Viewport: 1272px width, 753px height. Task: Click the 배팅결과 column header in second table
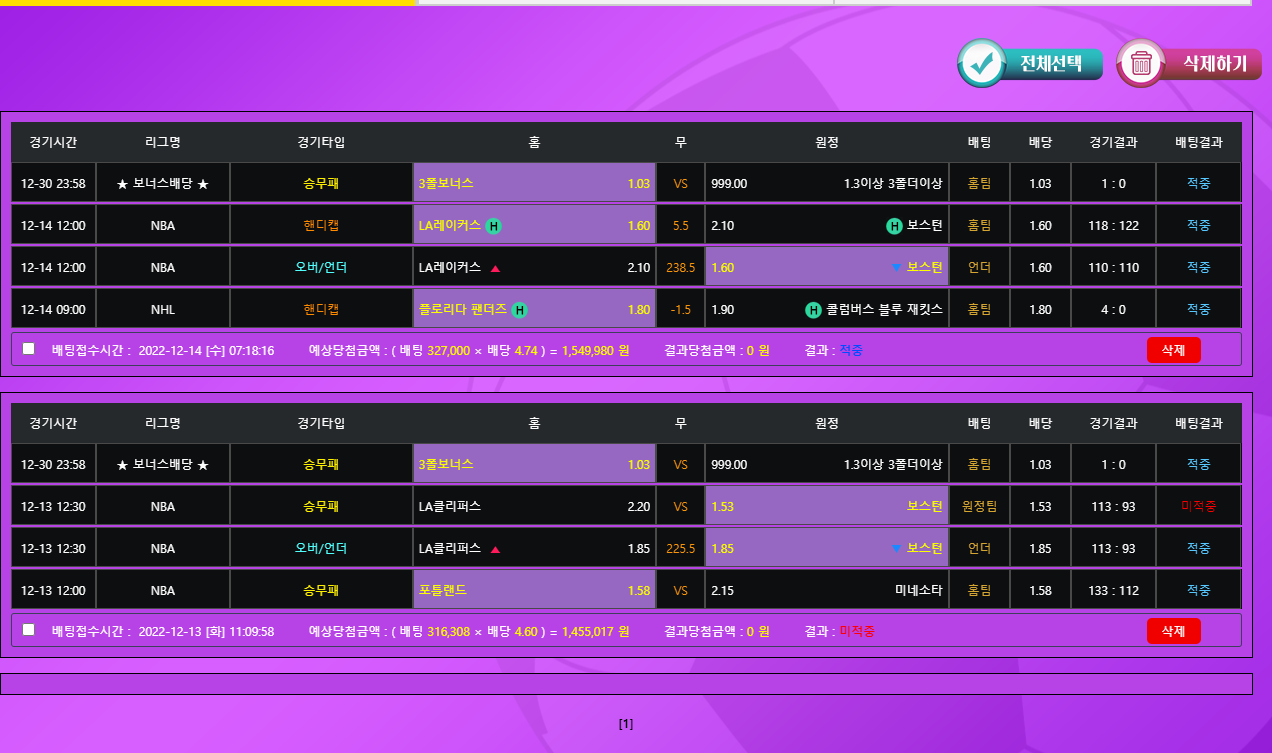1198,423
